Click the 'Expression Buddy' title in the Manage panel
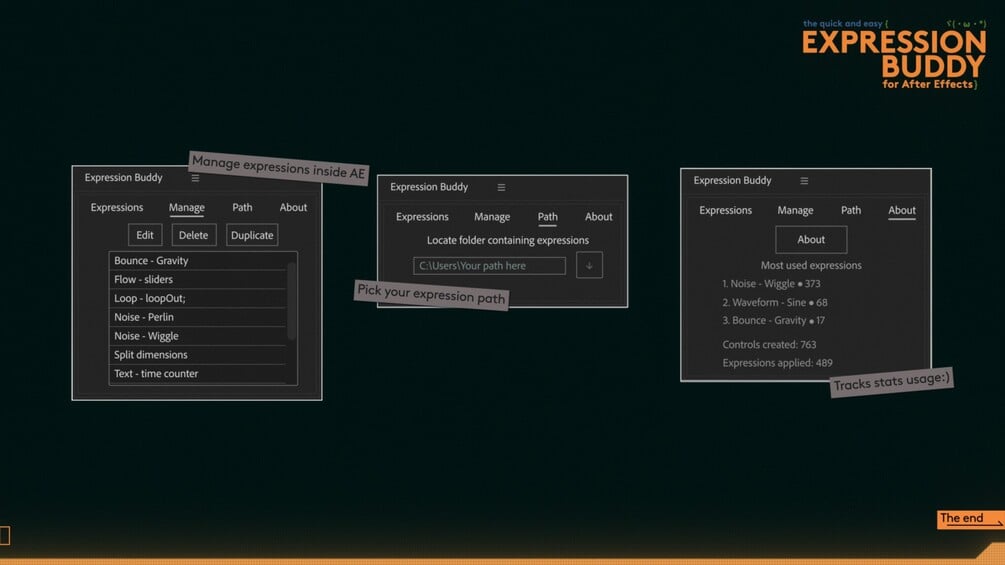The height and width of the screenshot is (565, 1005). pyautogui.click(x=123, y=177)
